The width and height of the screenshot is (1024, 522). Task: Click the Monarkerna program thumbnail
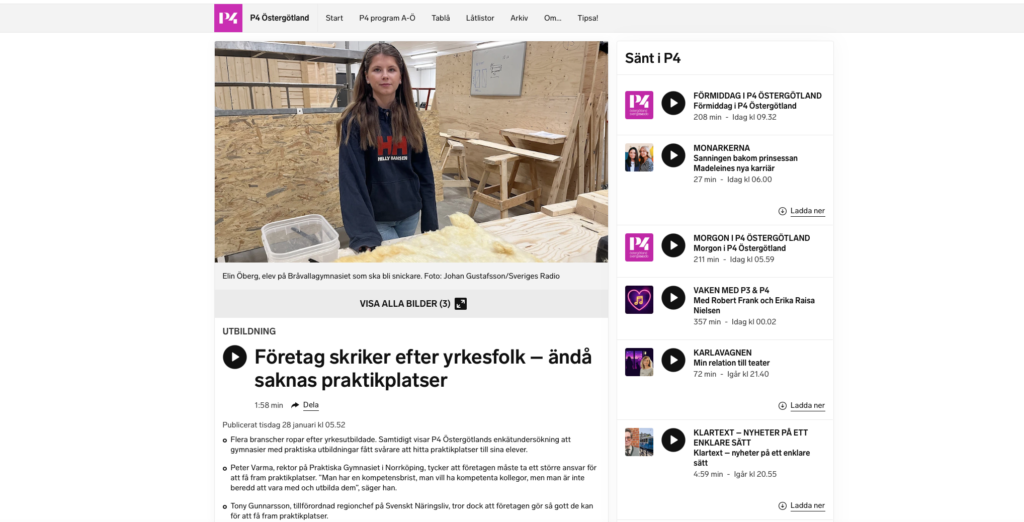[x=639, y=157]
